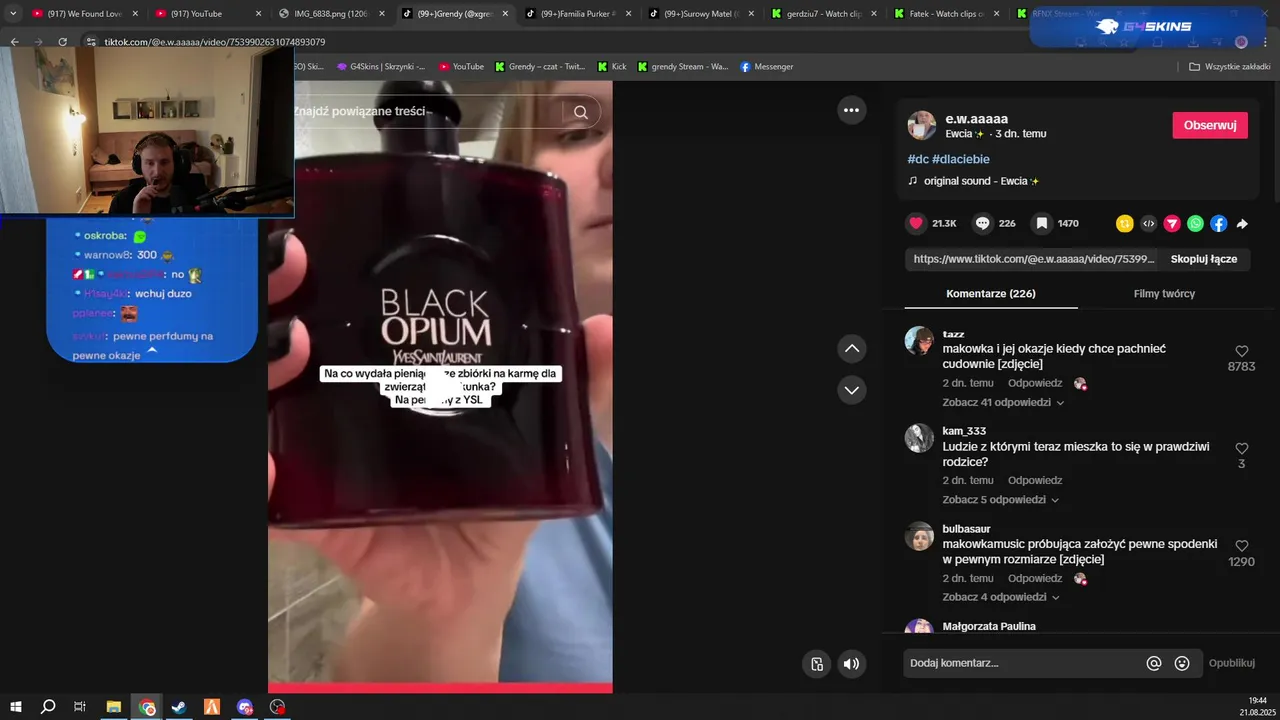Click the browser back arrow
This screenshot has width=1280, height=720.
pos(14,42)
